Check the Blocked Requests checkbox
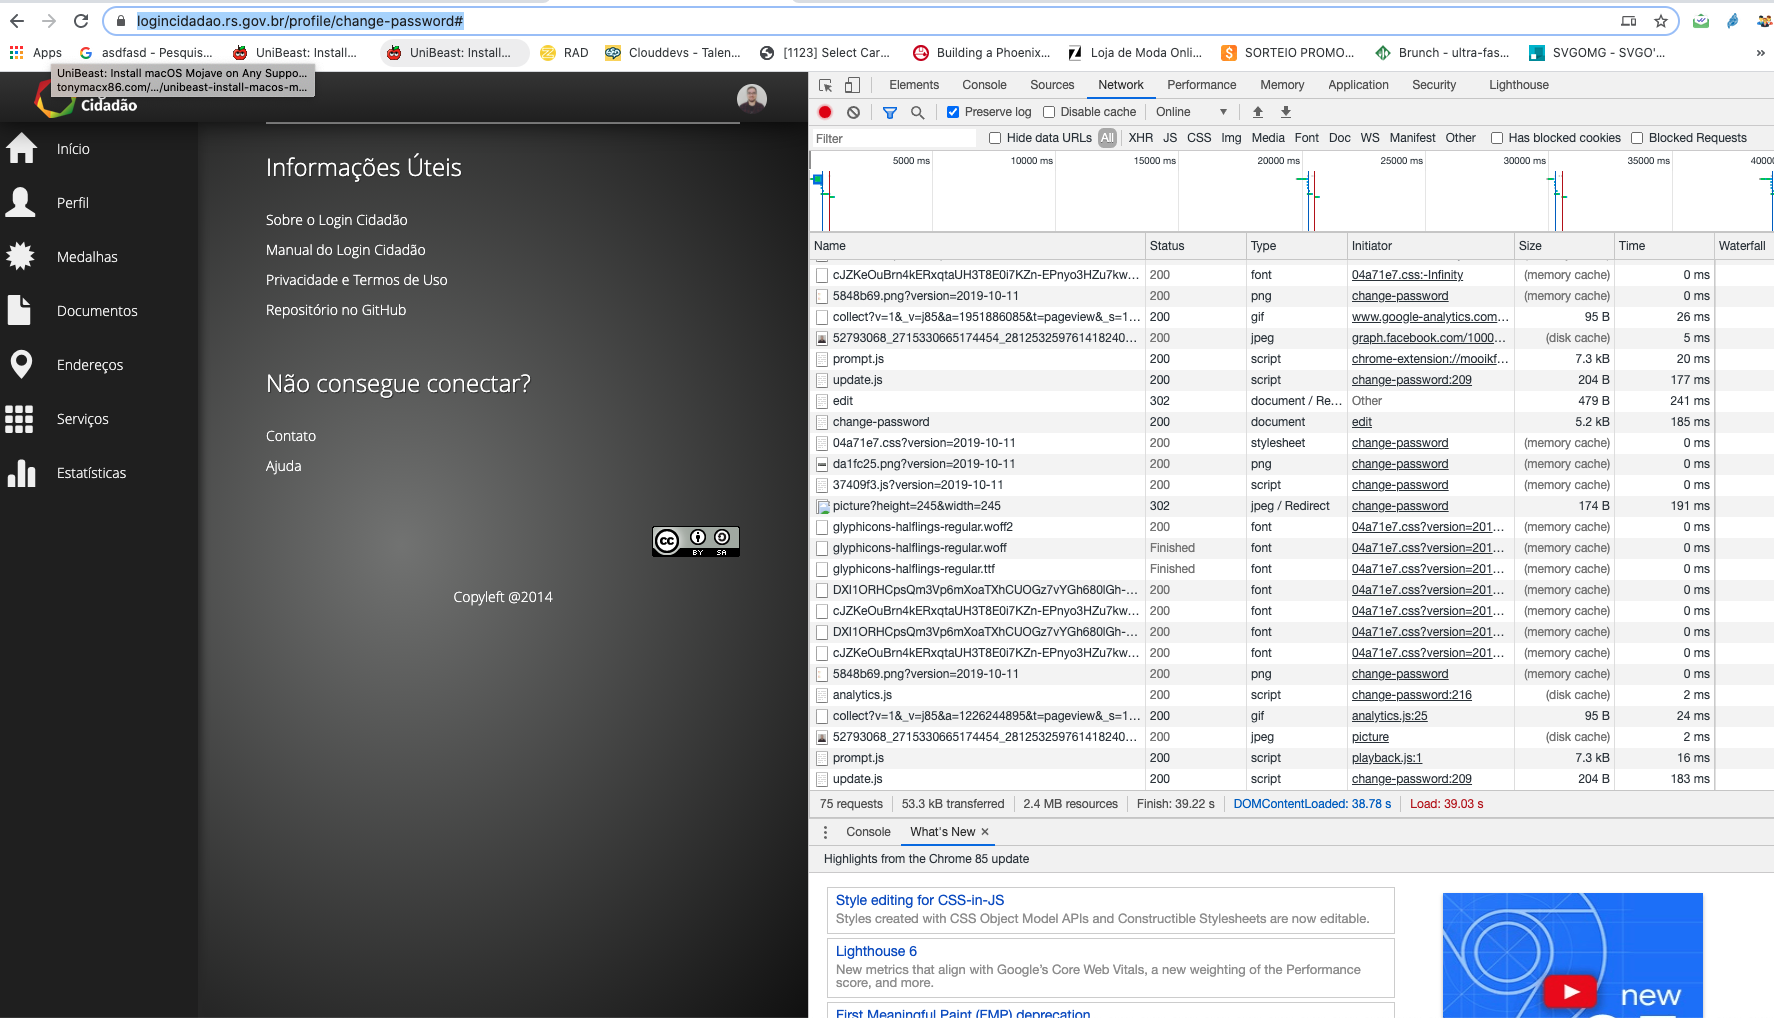Screen dimensions: 1774x1018 point(1637,138)
